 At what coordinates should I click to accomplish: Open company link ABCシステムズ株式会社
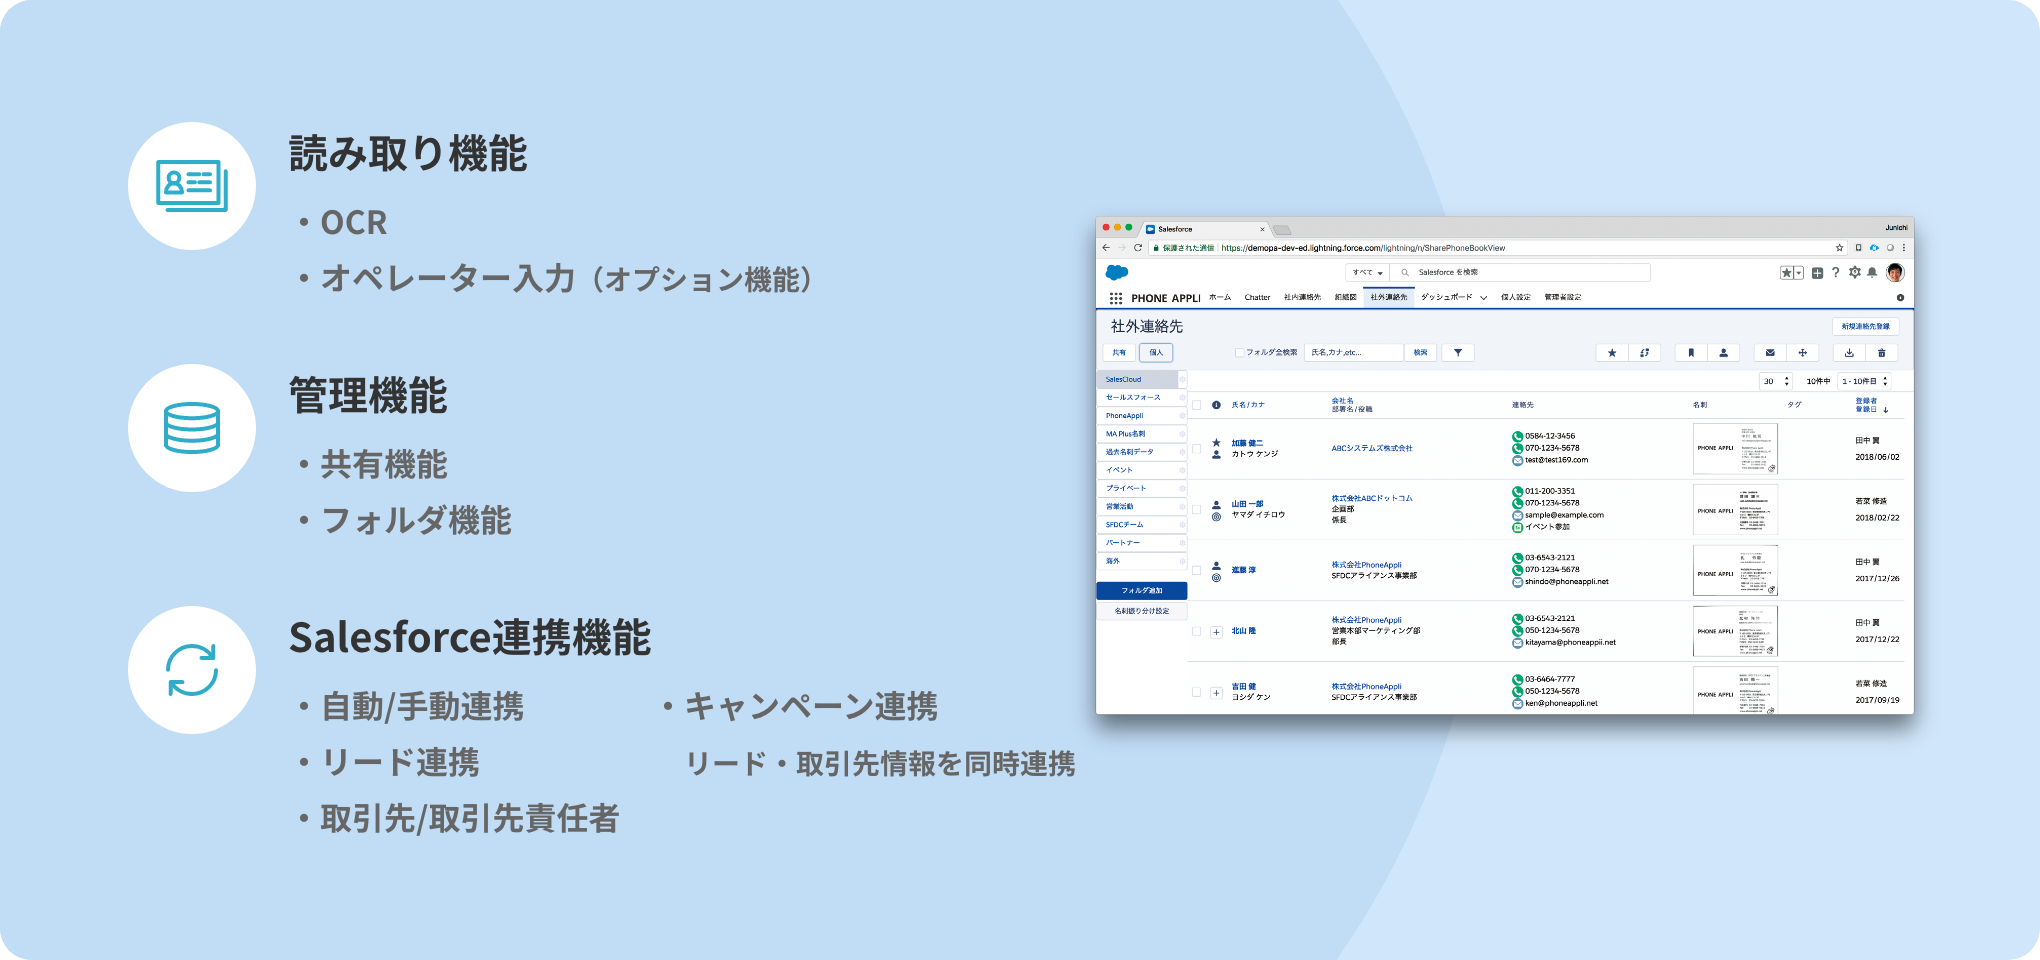point(1372,448)
